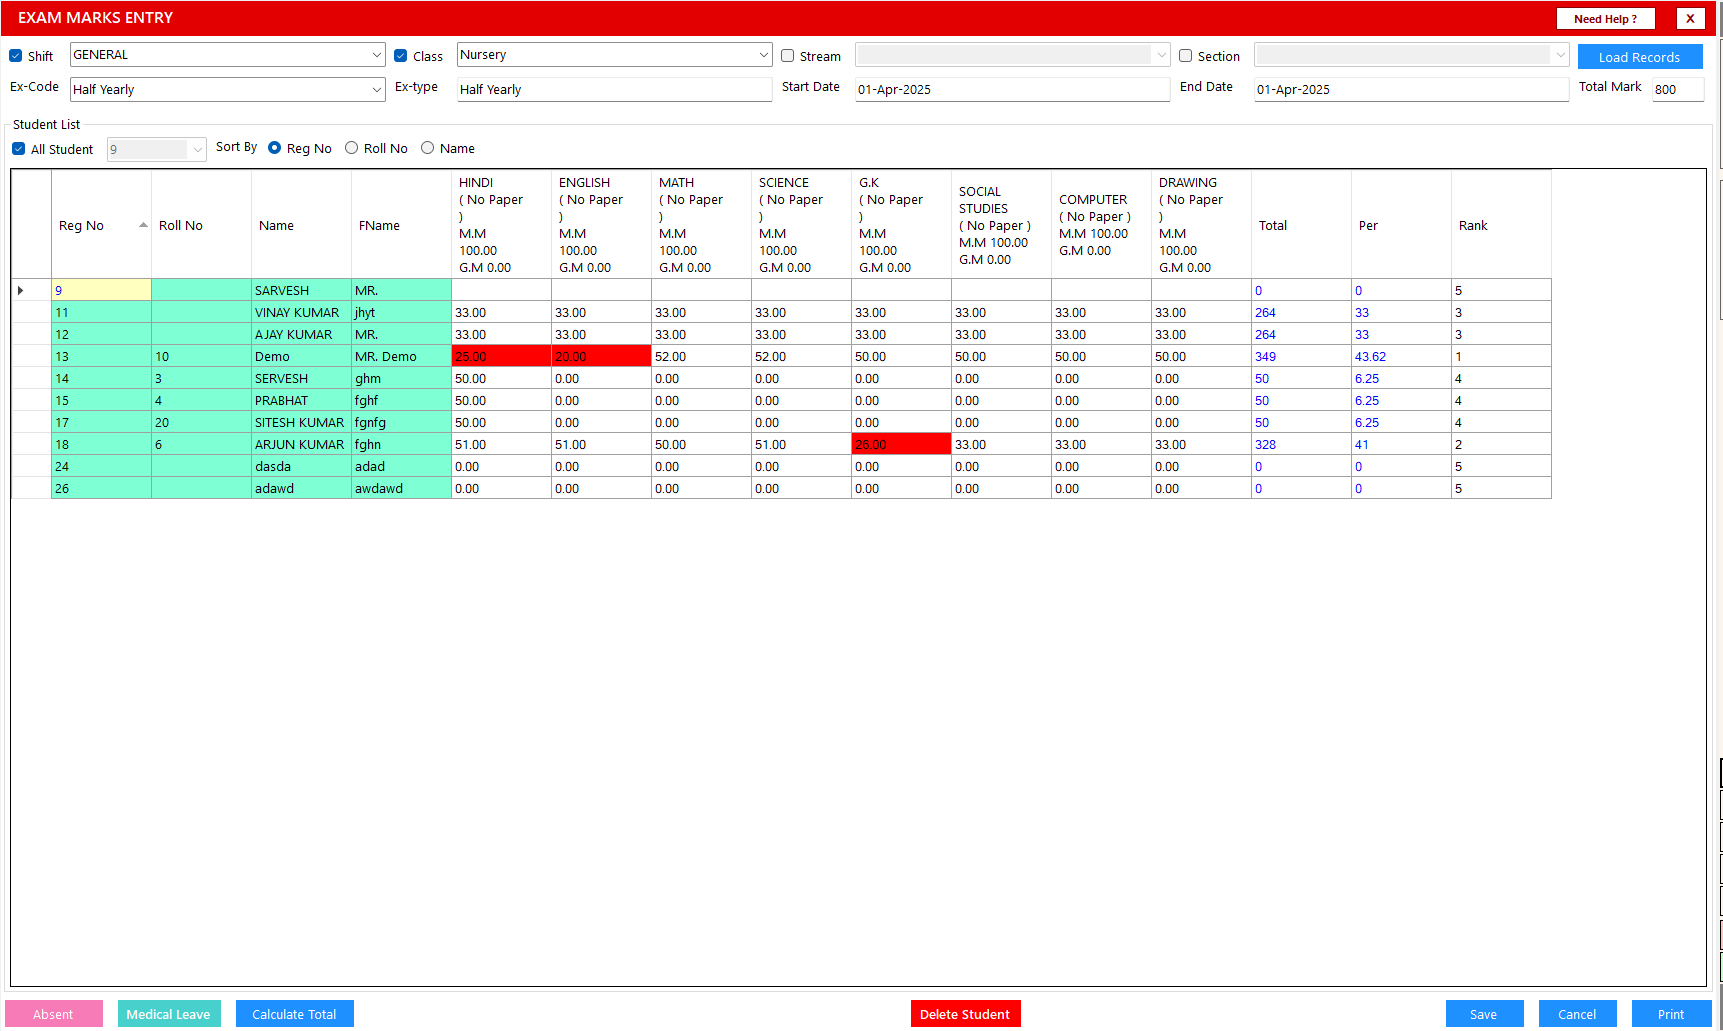Click the ENGLISH column header
Screen dimensions: 1723x1031
tap(601, 225)
